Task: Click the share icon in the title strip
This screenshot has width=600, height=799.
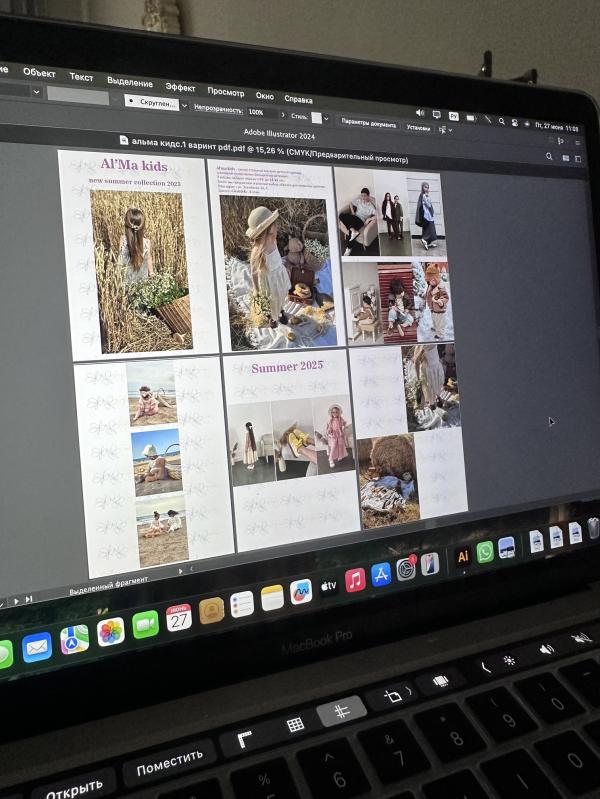Action: (x=561, y=141)
